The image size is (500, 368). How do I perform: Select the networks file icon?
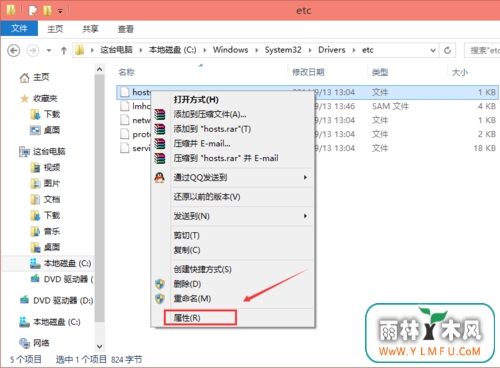[125, 120]
